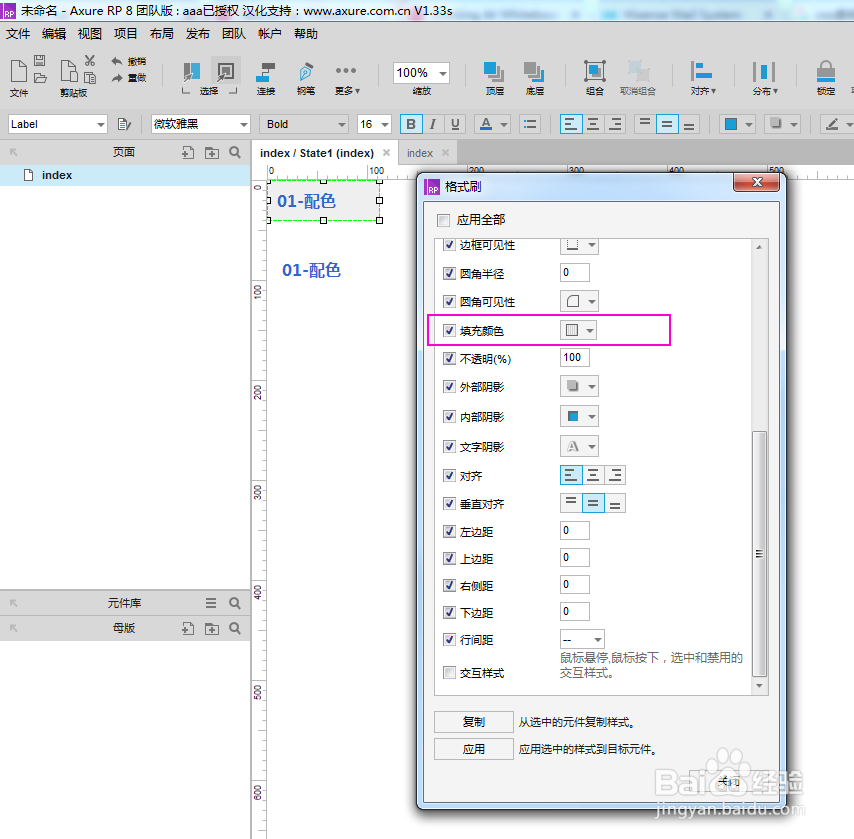Open the 外部阴影 dropdown in dialog

point(579,386)
